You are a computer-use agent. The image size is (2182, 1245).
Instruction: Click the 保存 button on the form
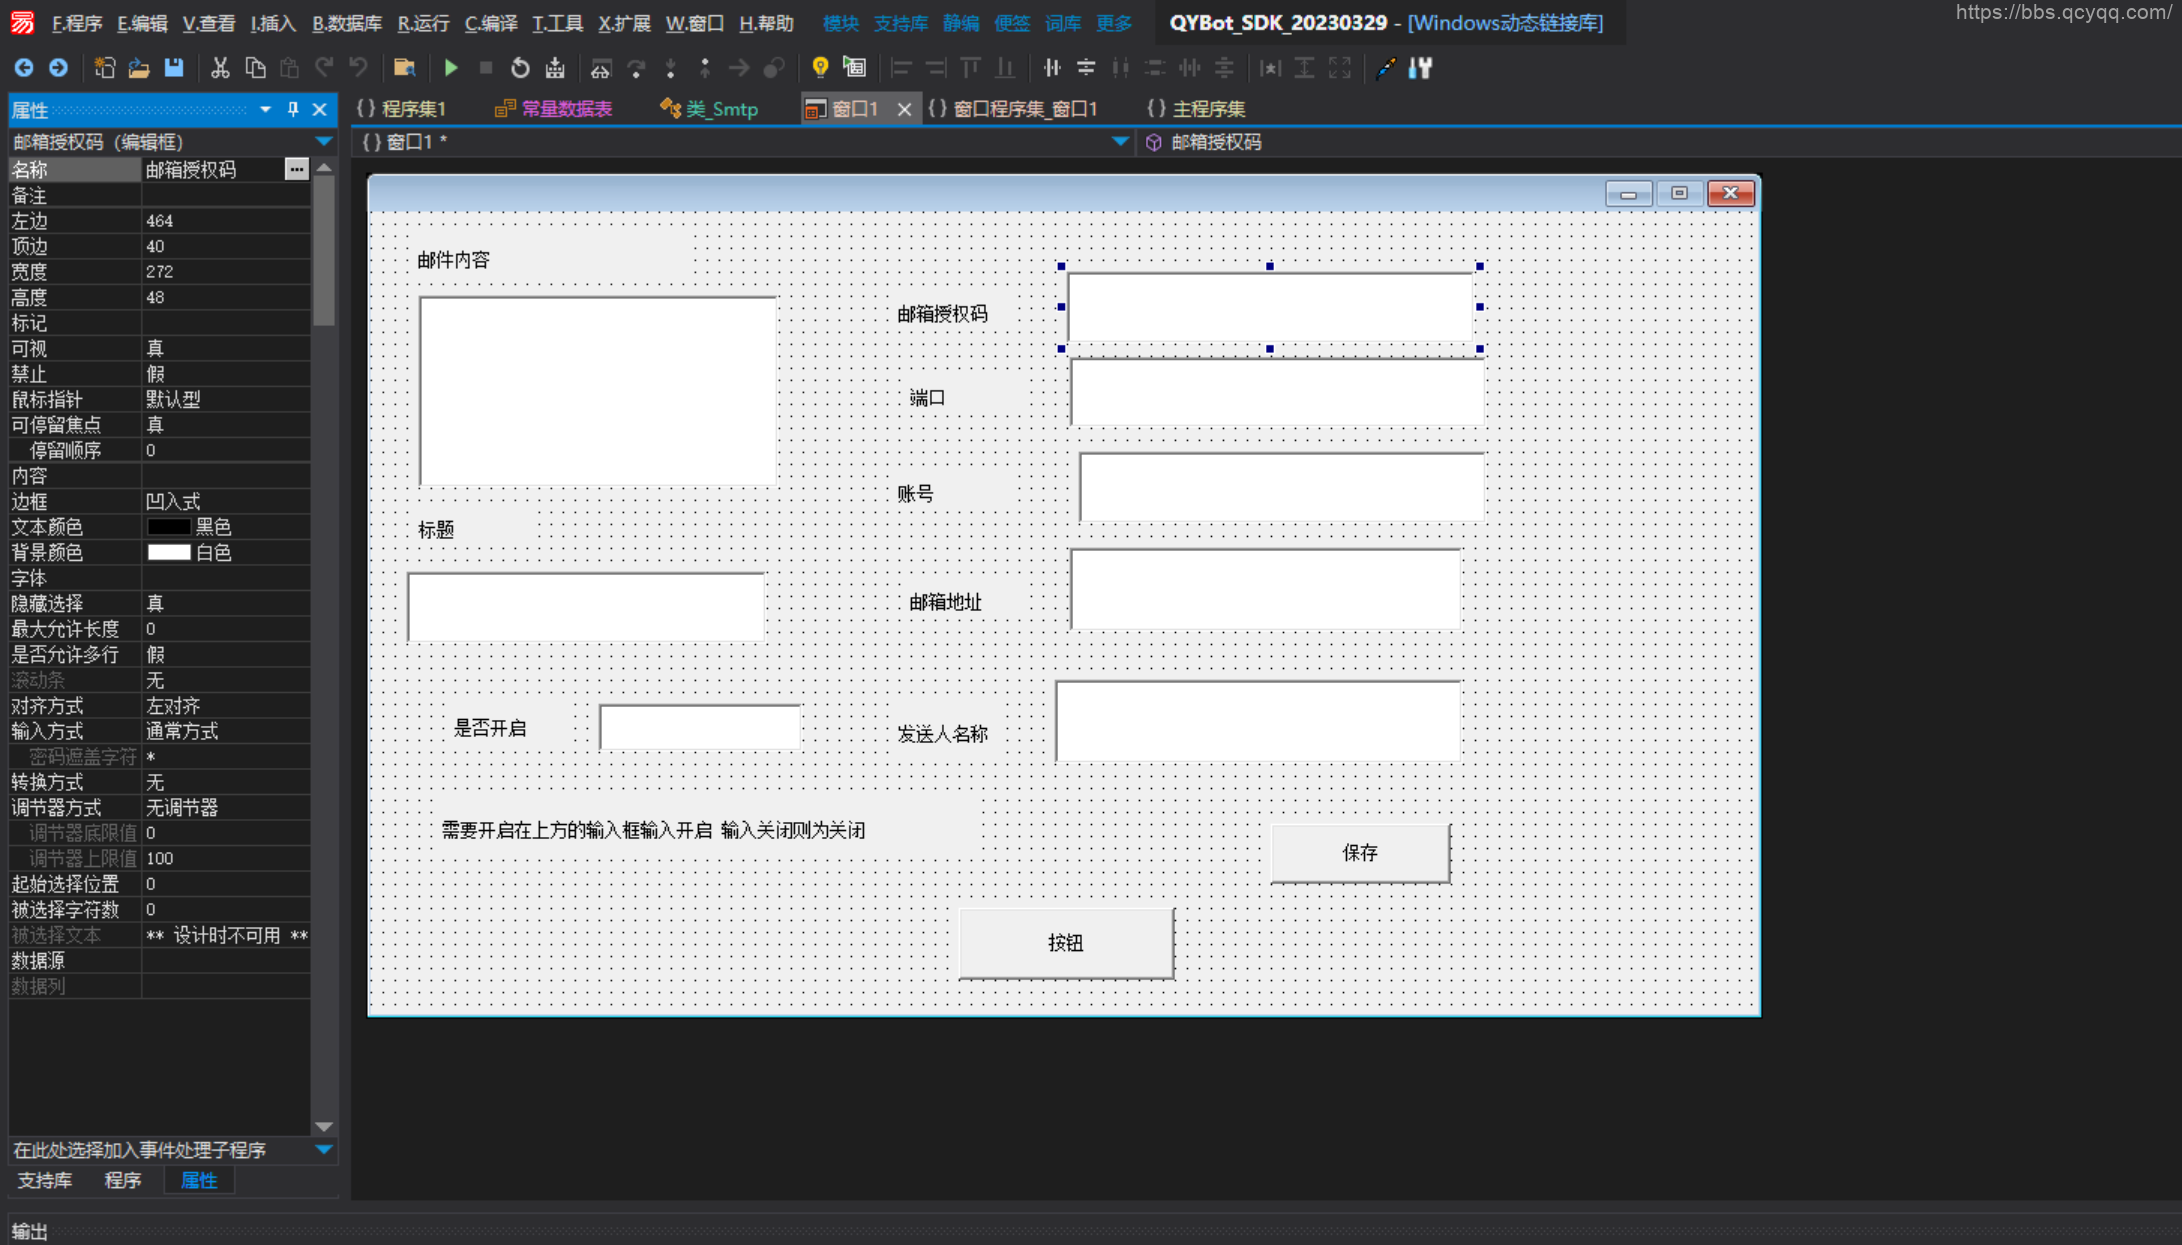(1360, 853)
